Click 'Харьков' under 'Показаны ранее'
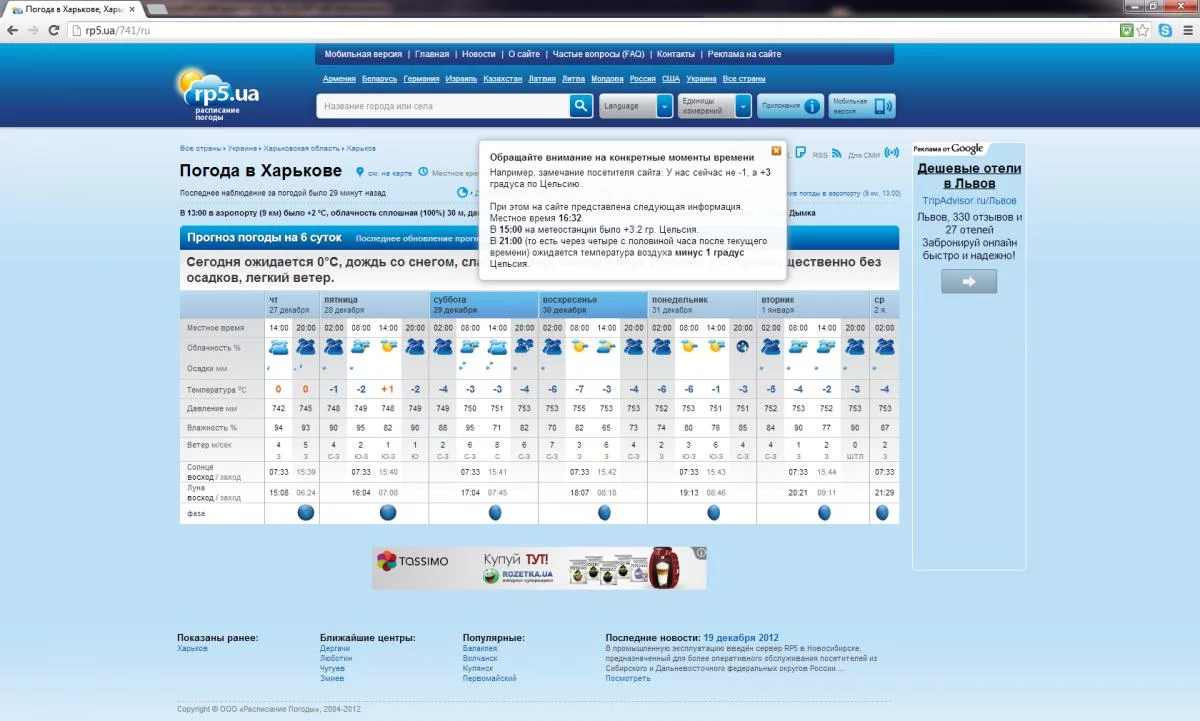The width and height of the screenshot is (1200, 721). pyautogui.click(x=193, y=649)
